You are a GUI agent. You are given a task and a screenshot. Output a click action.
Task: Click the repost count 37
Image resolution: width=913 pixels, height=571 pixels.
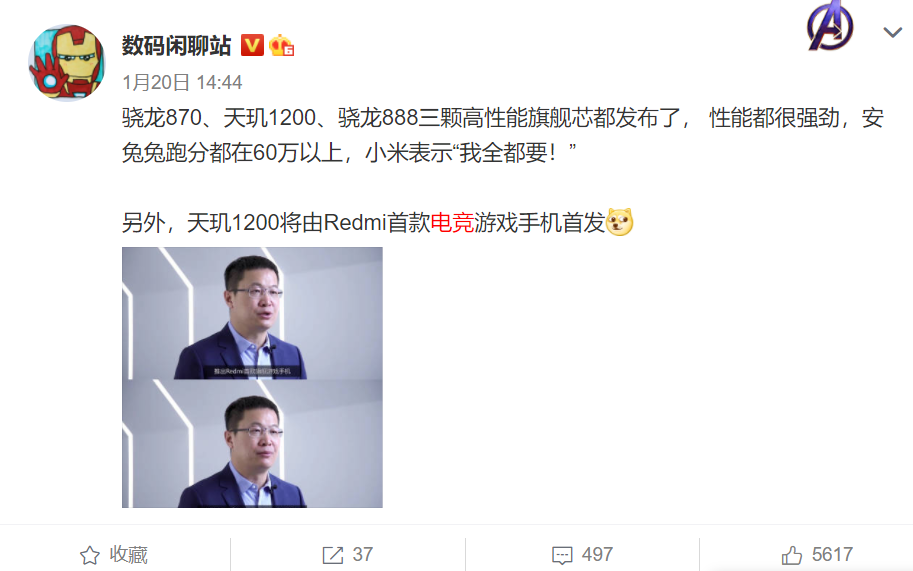[x=363, y=555]
